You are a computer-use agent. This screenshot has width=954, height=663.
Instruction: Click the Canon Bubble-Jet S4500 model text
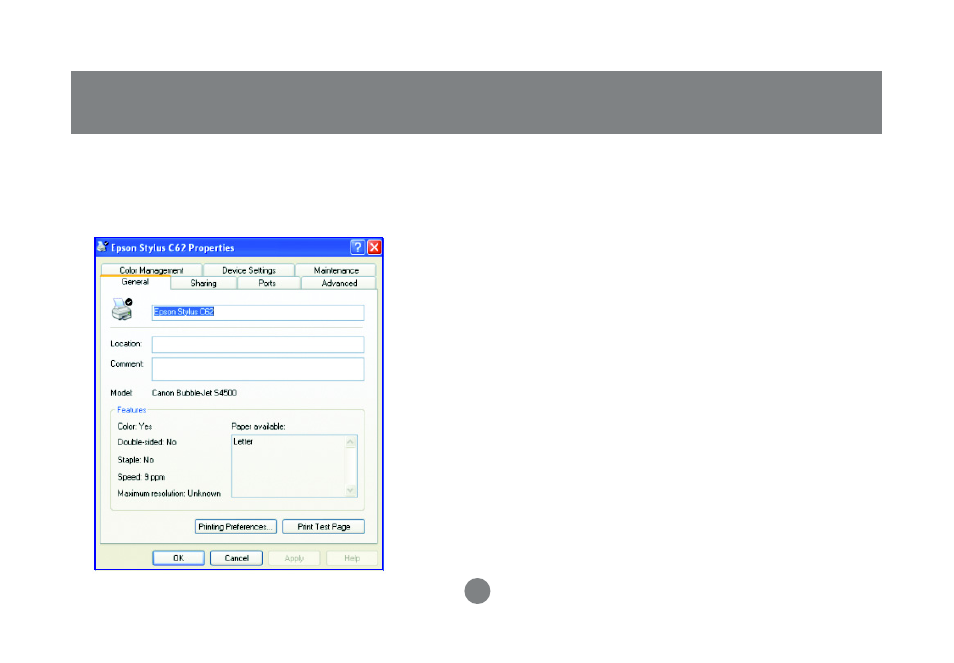pyautogui.click(x=194, y=393)
